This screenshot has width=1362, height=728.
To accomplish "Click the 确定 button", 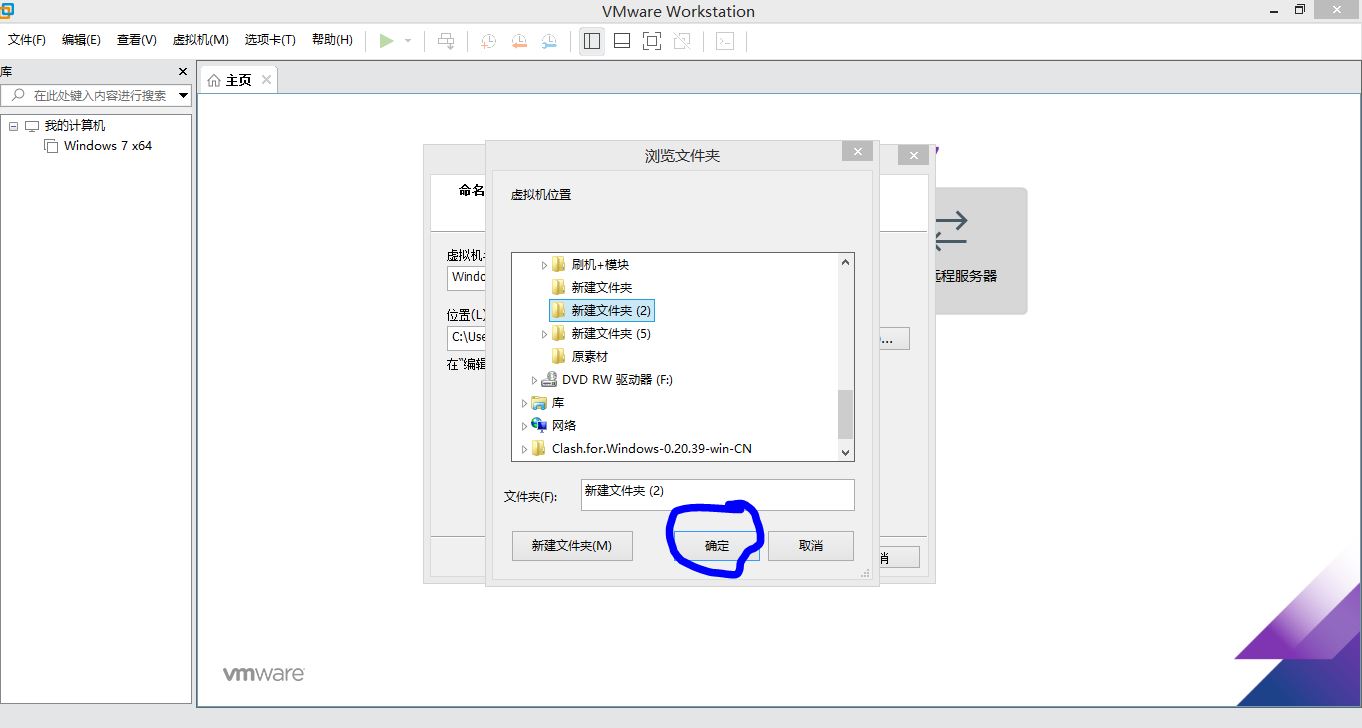I will (717, 546).
